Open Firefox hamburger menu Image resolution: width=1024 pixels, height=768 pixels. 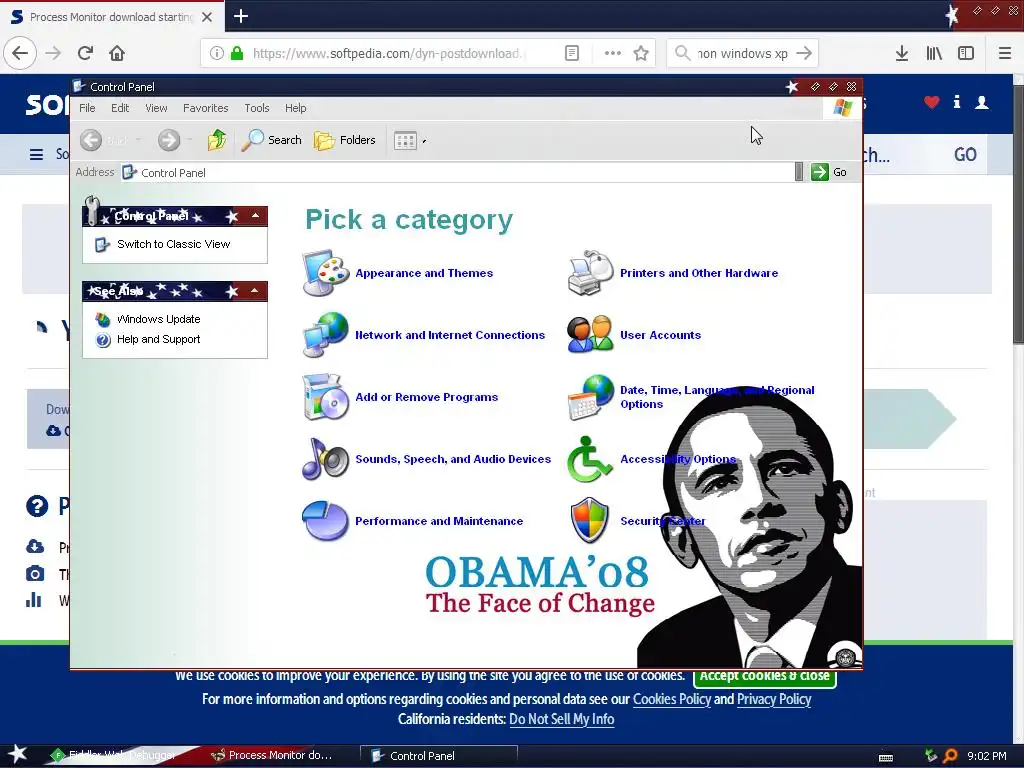pyautogui.click(x=1004, y=53)
